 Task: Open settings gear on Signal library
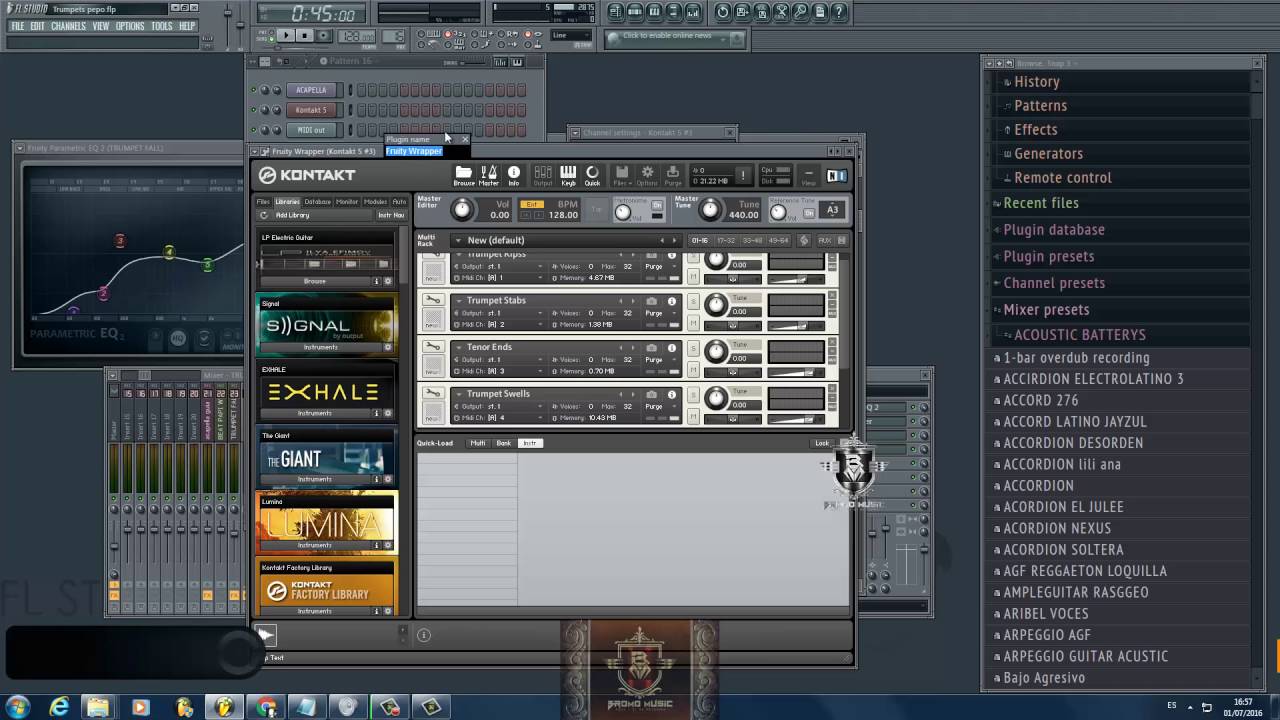pos(388,347)
